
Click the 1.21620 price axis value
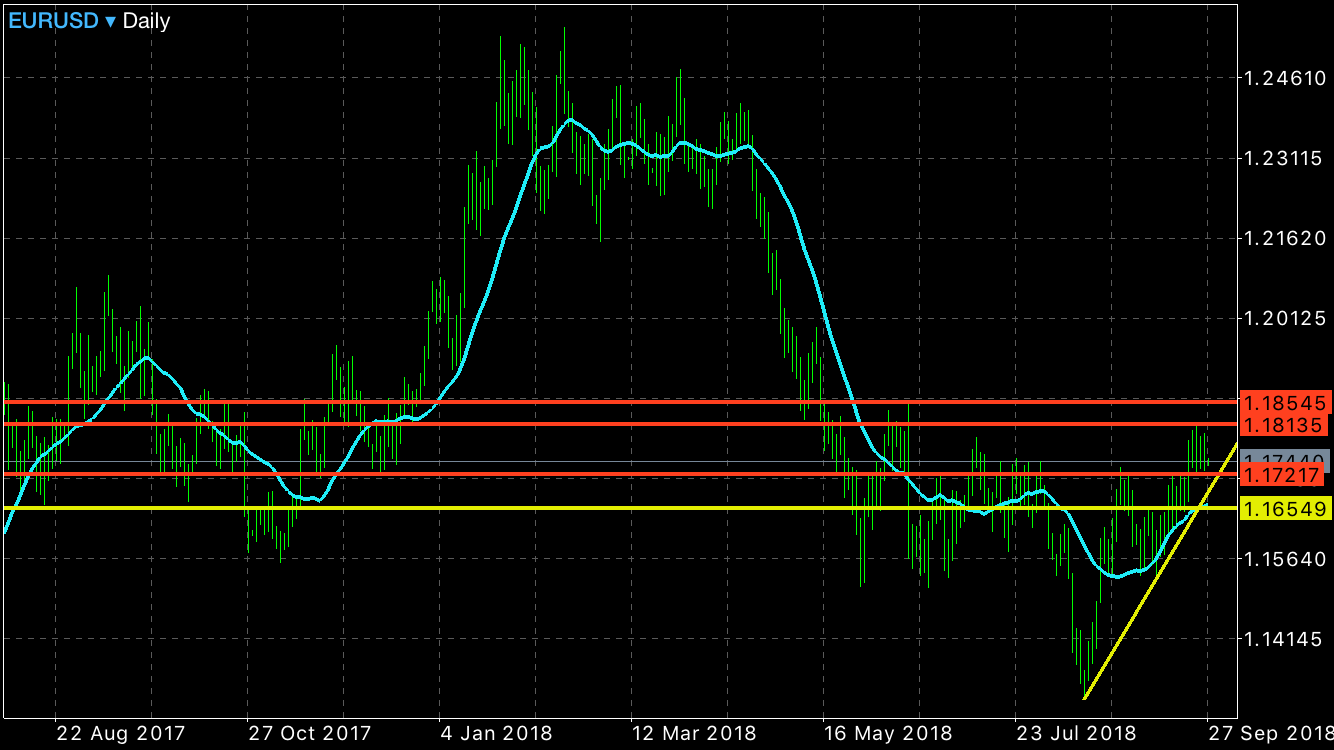click(x=1285, y=238)
